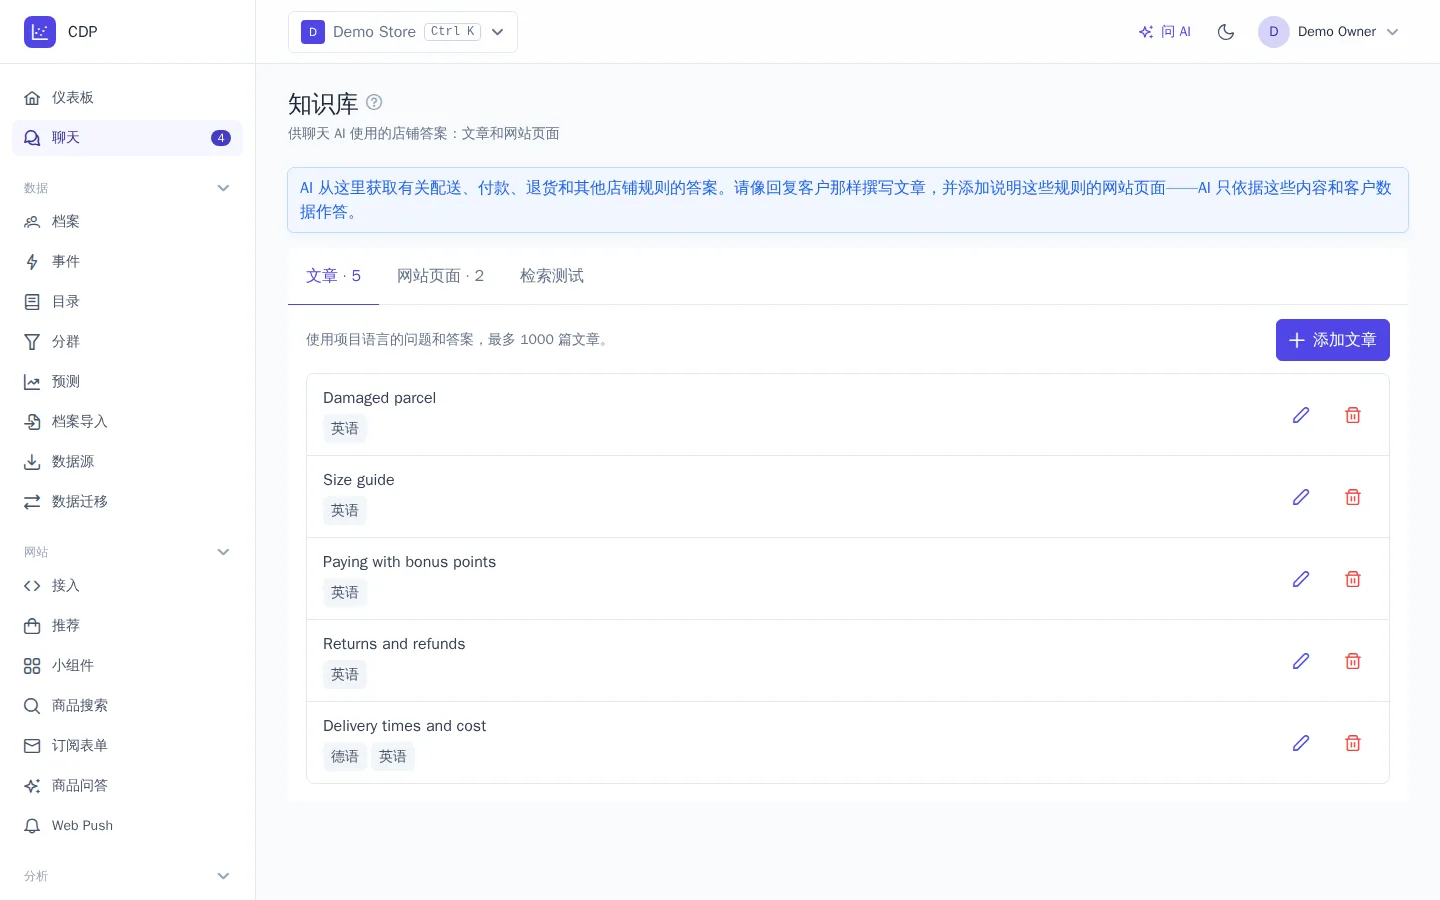Select 档案导入 in the sidebar
Screen dimensions: 1440x900
pos(127,422)
